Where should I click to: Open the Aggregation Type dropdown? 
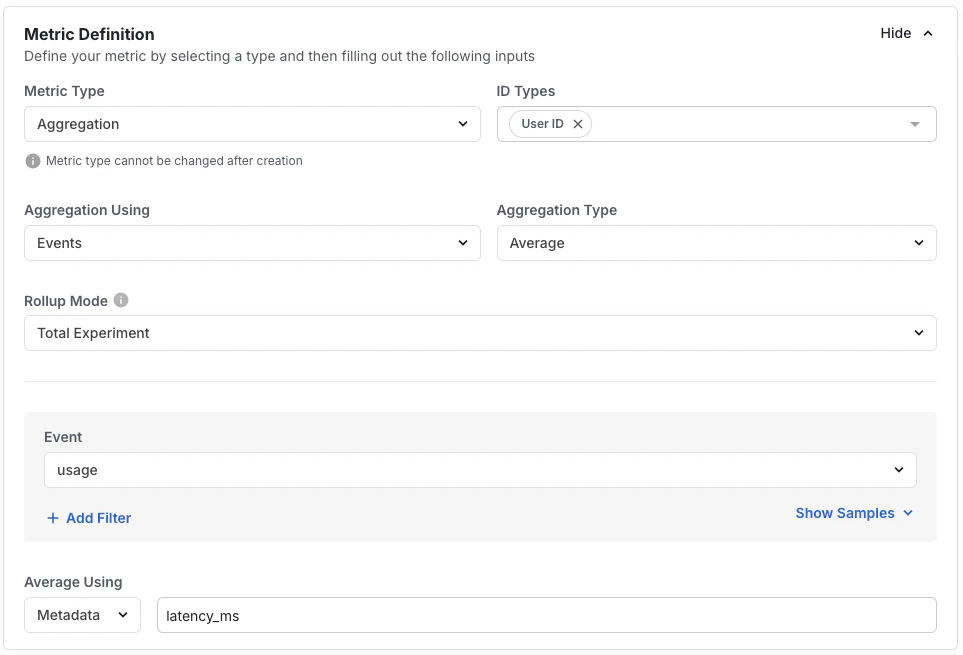[x=716, y=243]
